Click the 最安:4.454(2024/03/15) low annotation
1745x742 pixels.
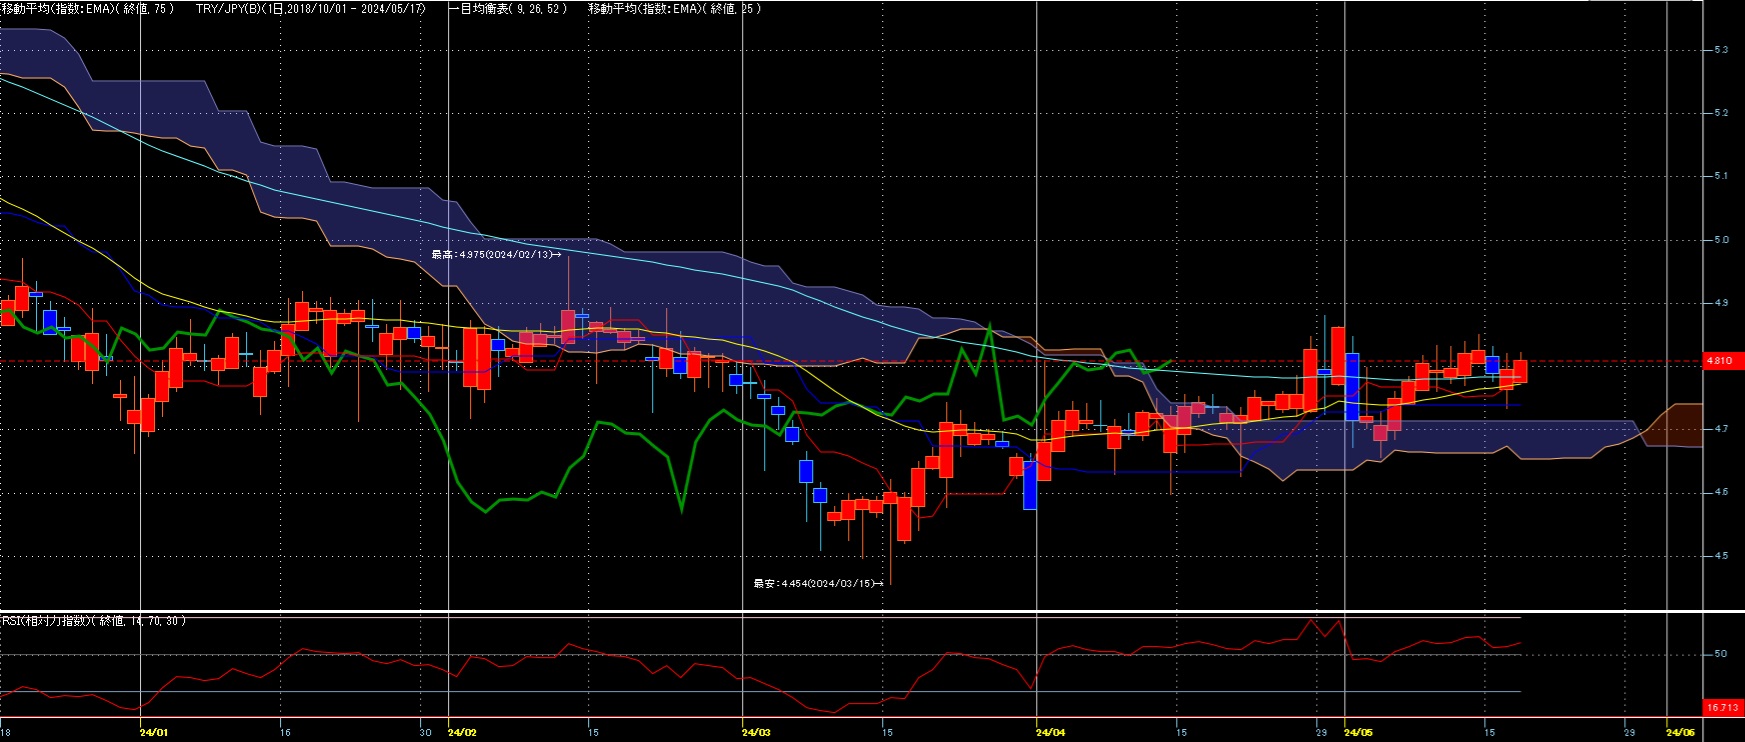pos(818,583)
